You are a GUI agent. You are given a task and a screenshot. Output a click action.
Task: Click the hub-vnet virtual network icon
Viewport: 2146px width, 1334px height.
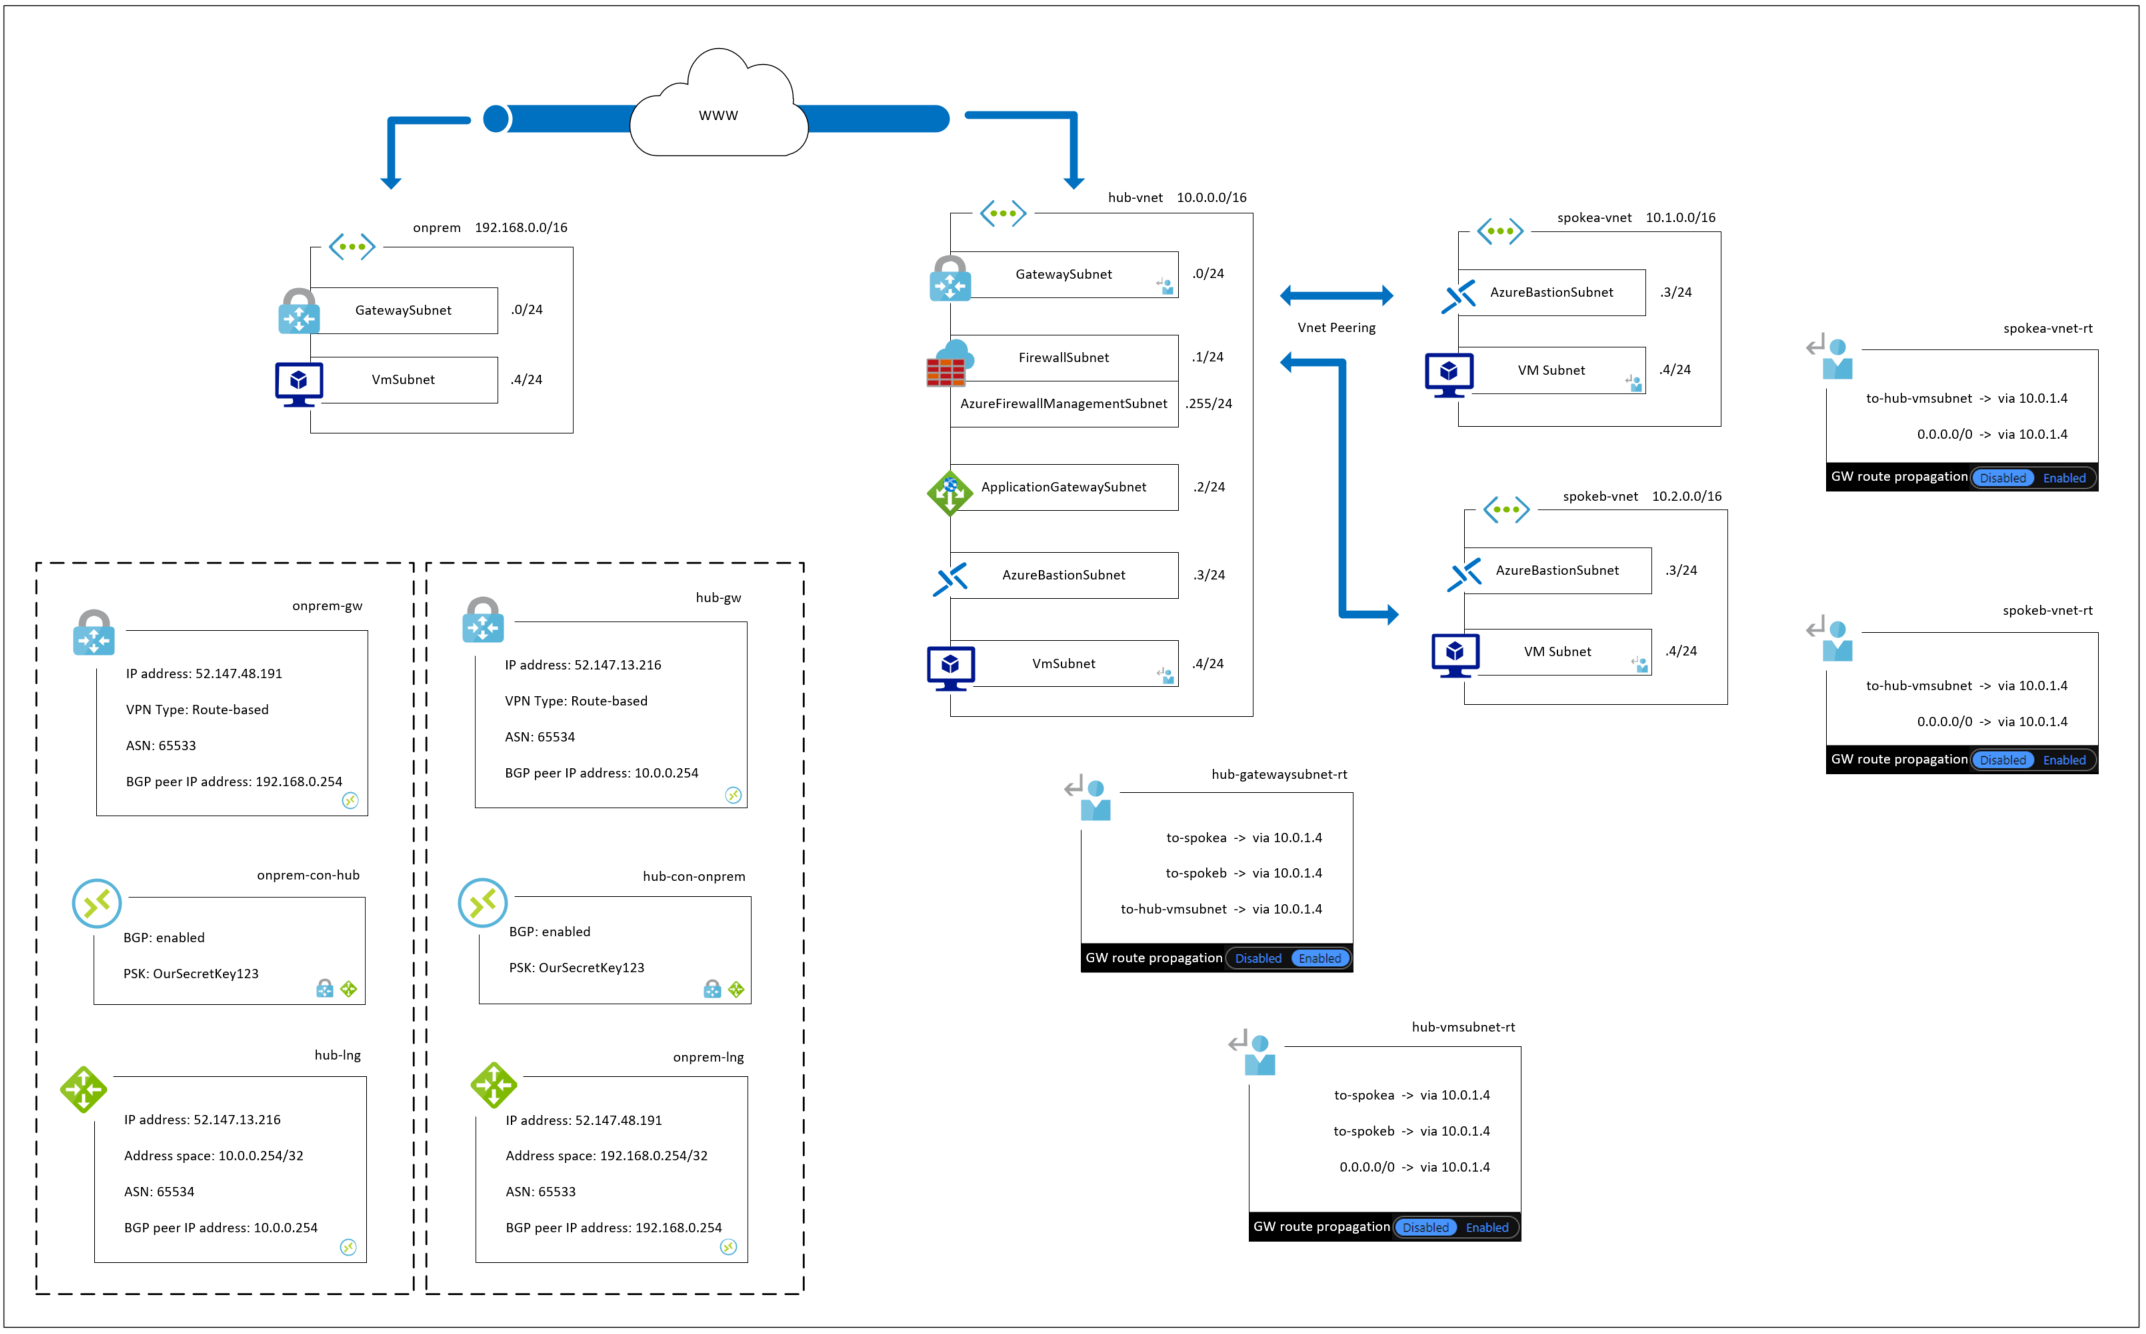pos(1003,213)
